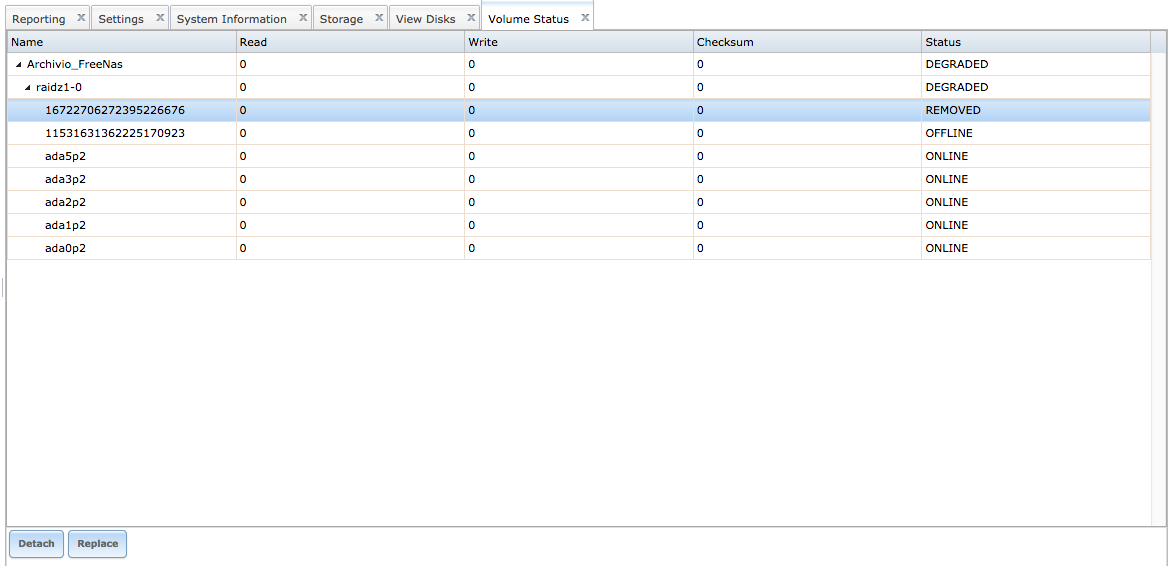Viewport: 1168px width, 566px height.
Task: Sort by the Write column header
Action: (x=579, y=42)
